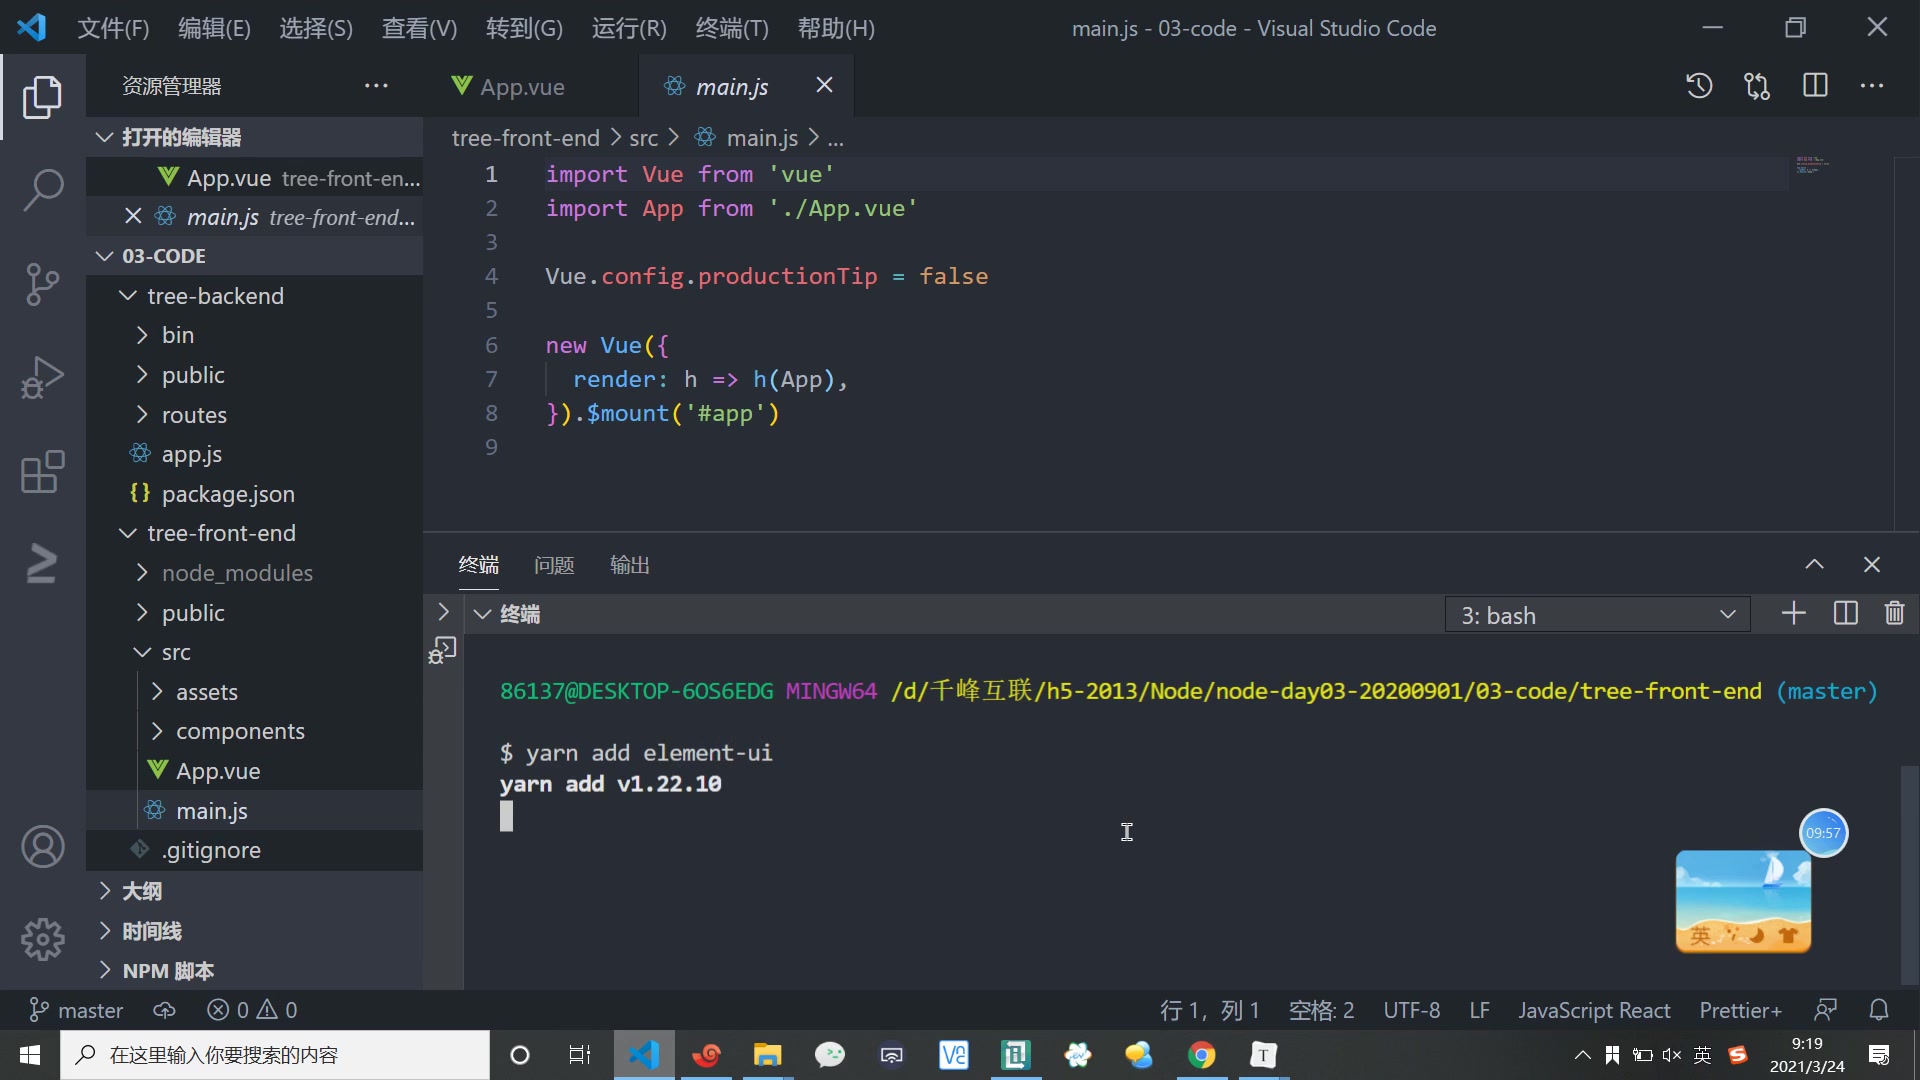1920x1080 pixels.
Task: Open Search view in the activity bar
Action: 42,189
